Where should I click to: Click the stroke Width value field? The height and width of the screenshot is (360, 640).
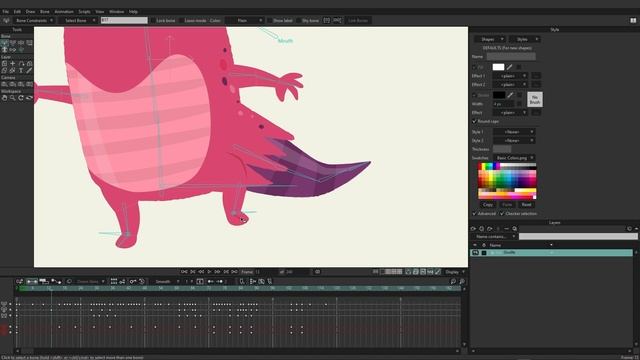click(x=503, y=104)
